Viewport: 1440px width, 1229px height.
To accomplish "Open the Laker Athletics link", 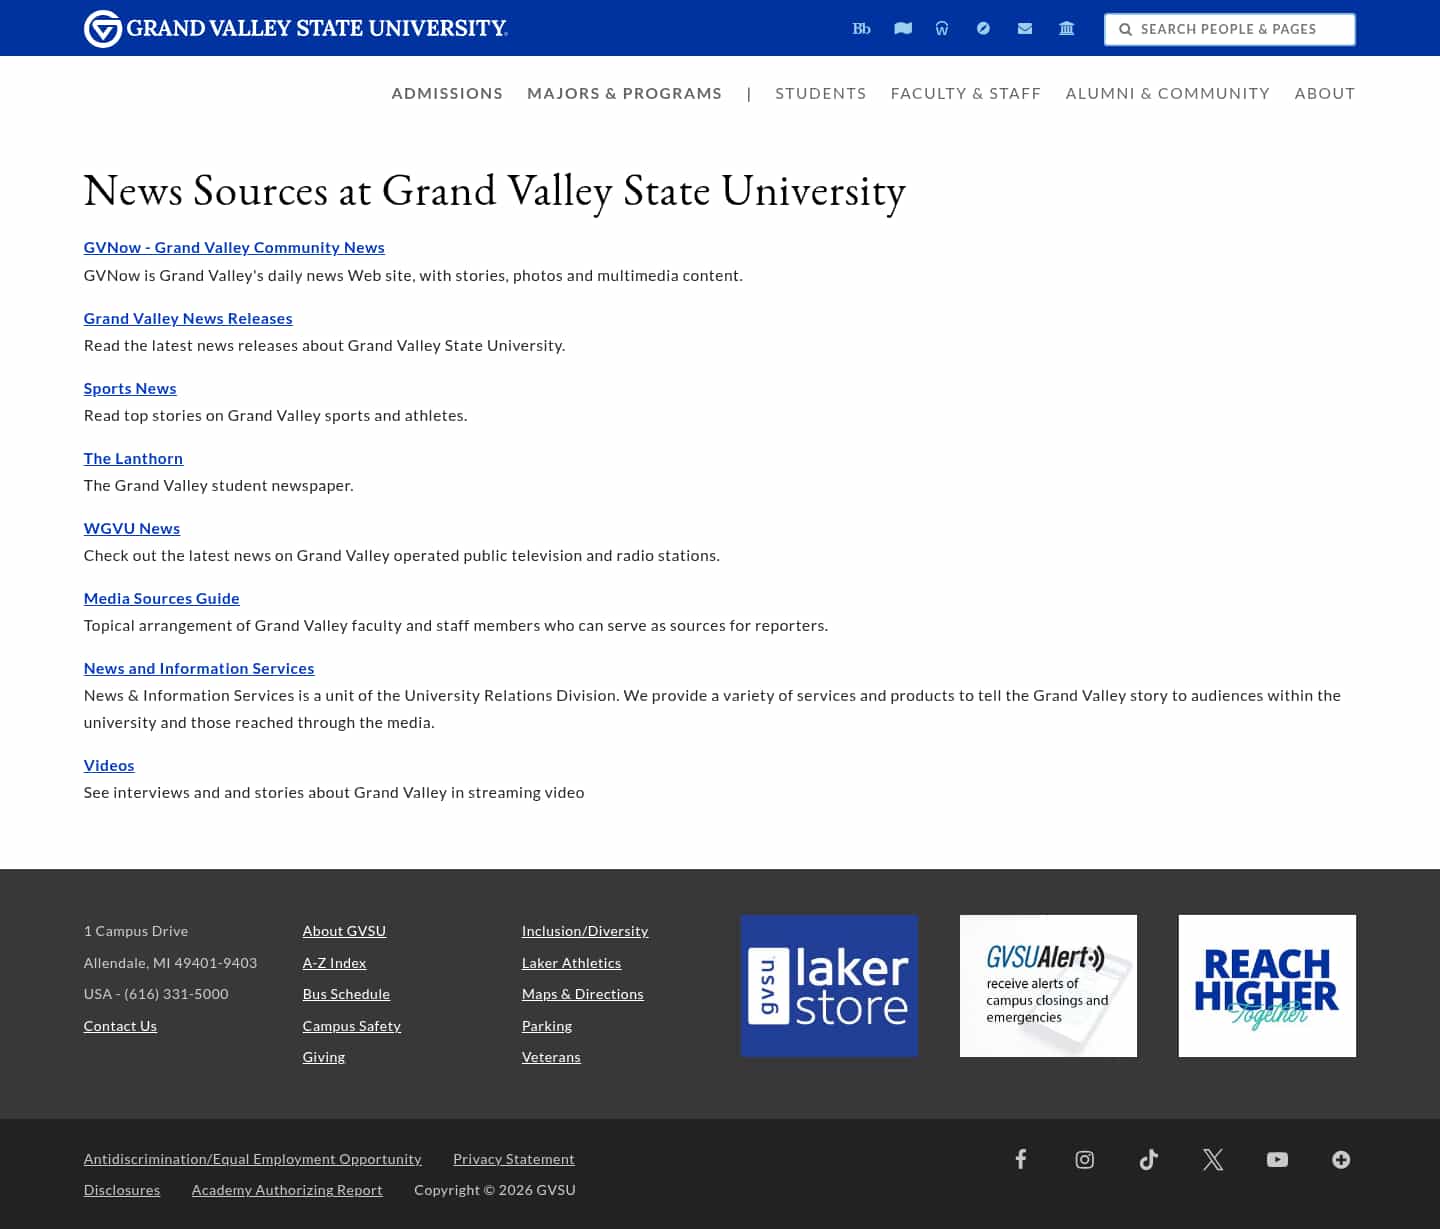I will [571, 963].
